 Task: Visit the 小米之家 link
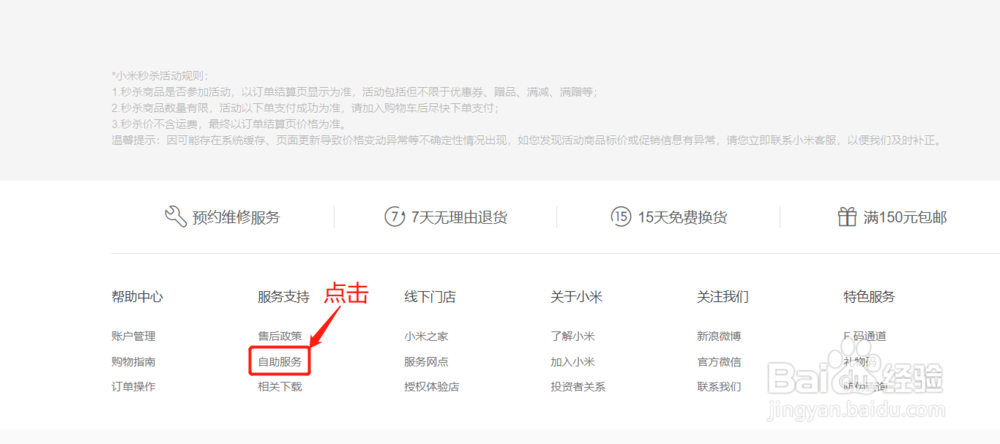coord(426,336)
